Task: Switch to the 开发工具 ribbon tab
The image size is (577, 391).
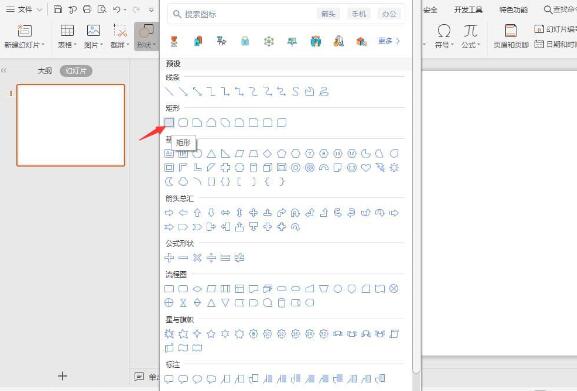Action: point(468,10)
